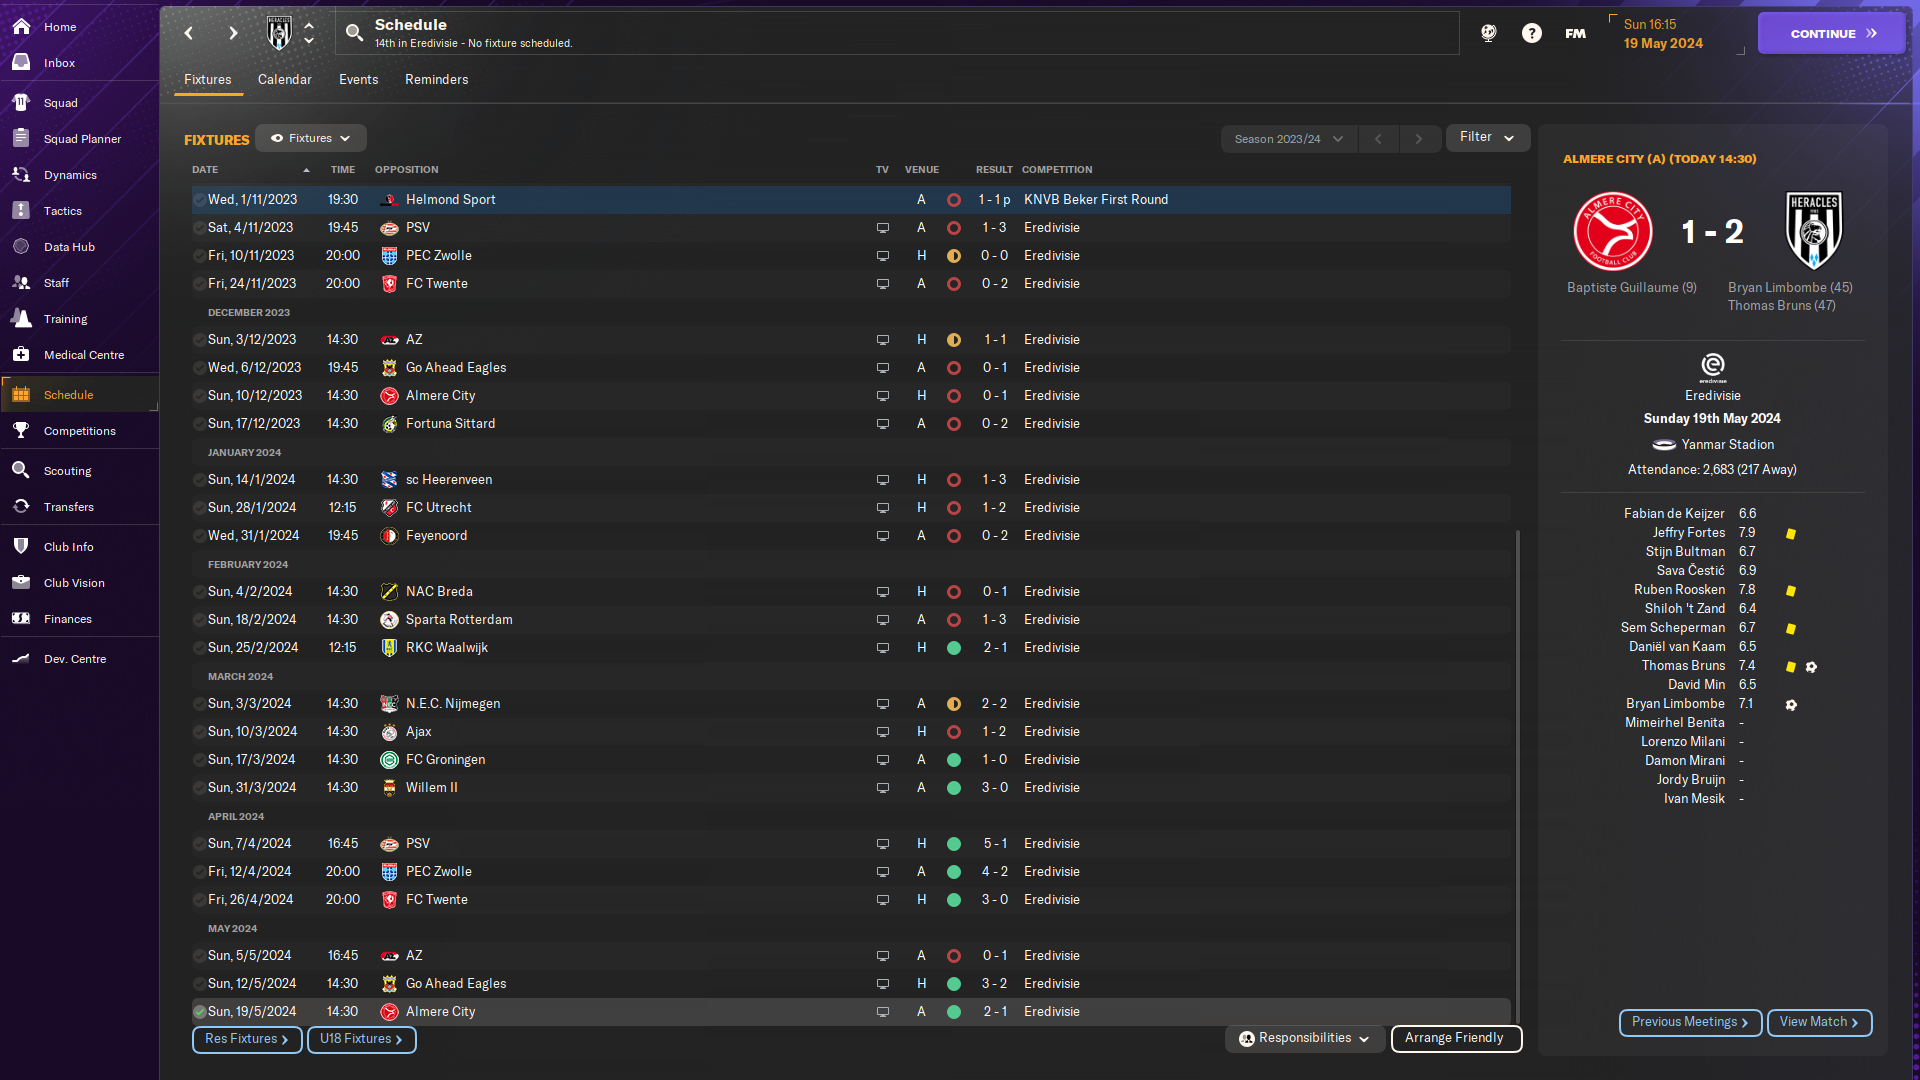Open the Staff icon

[21, 283]
